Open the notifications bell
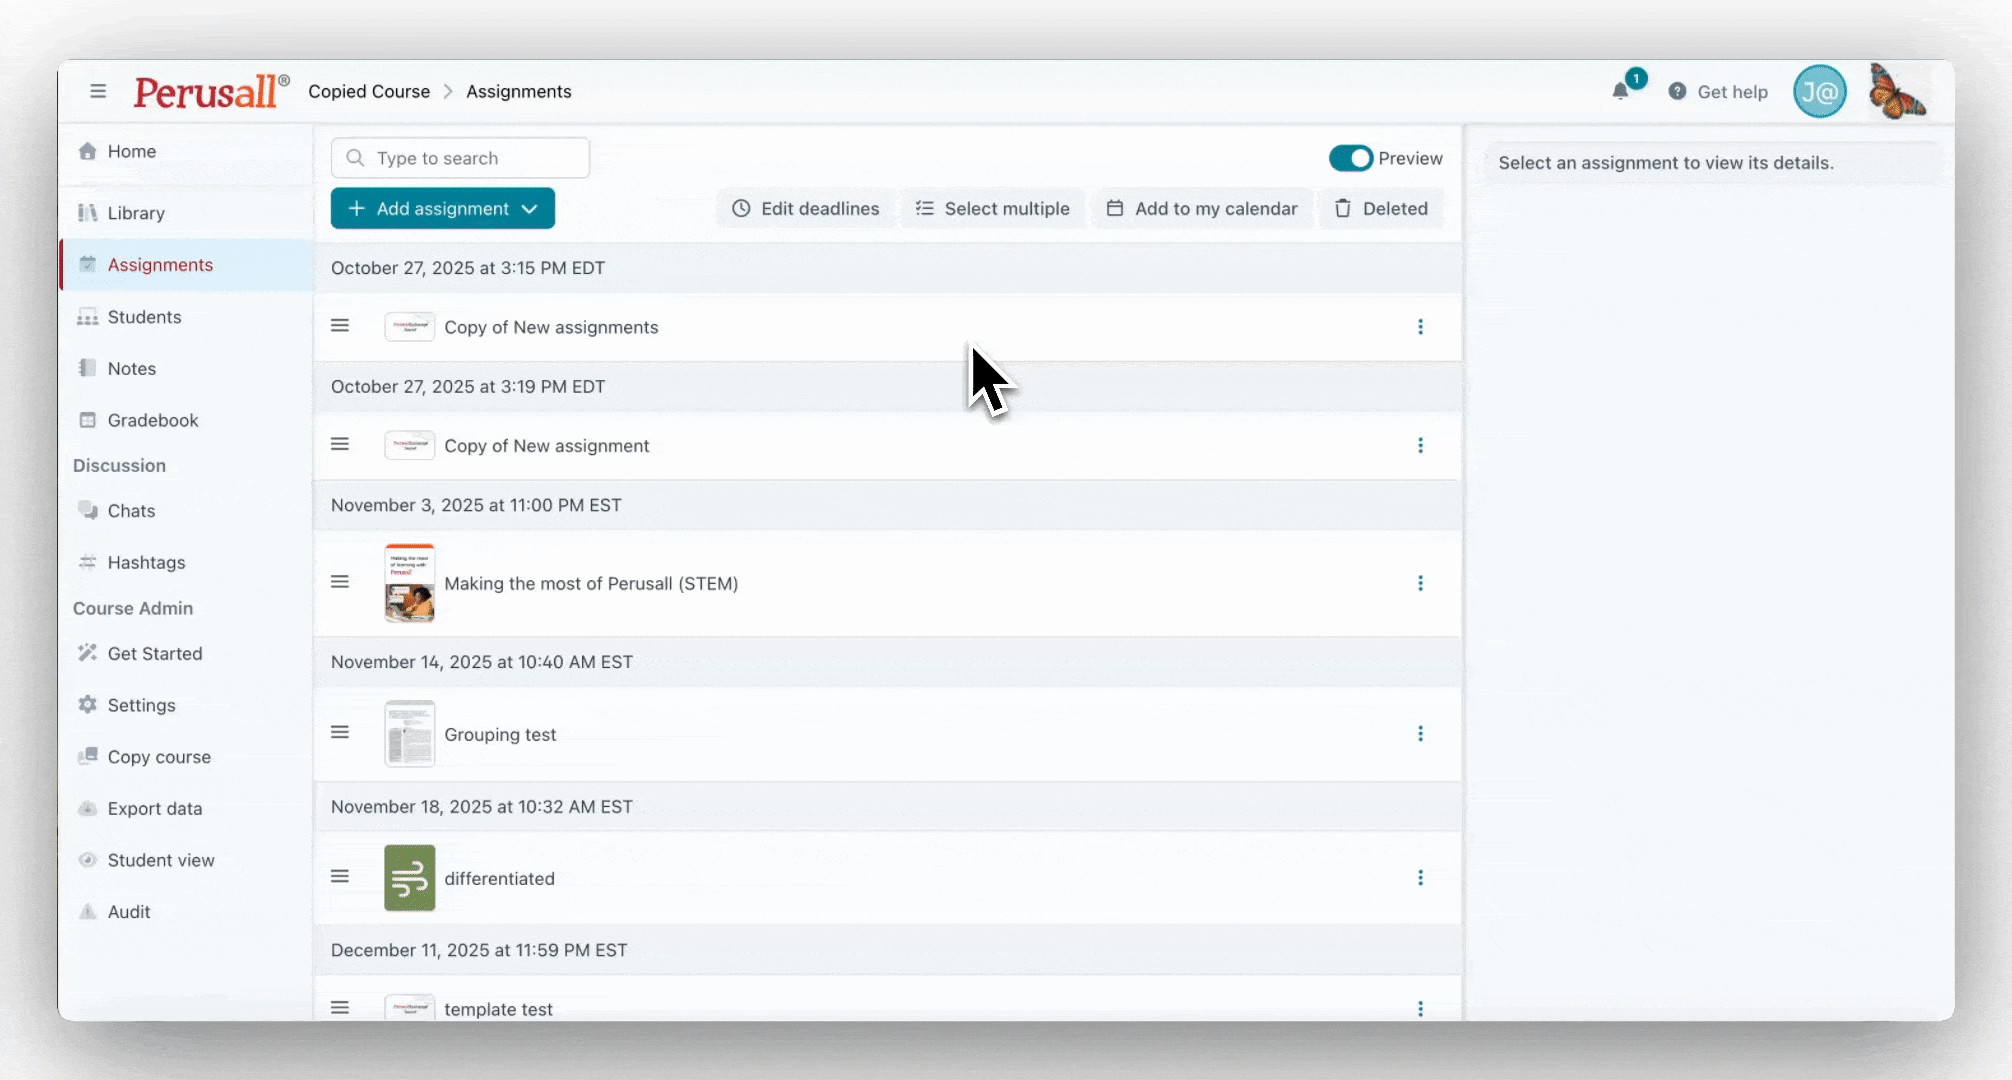The height and width of the screenshot is (1080, 2012). (1621, 92)
